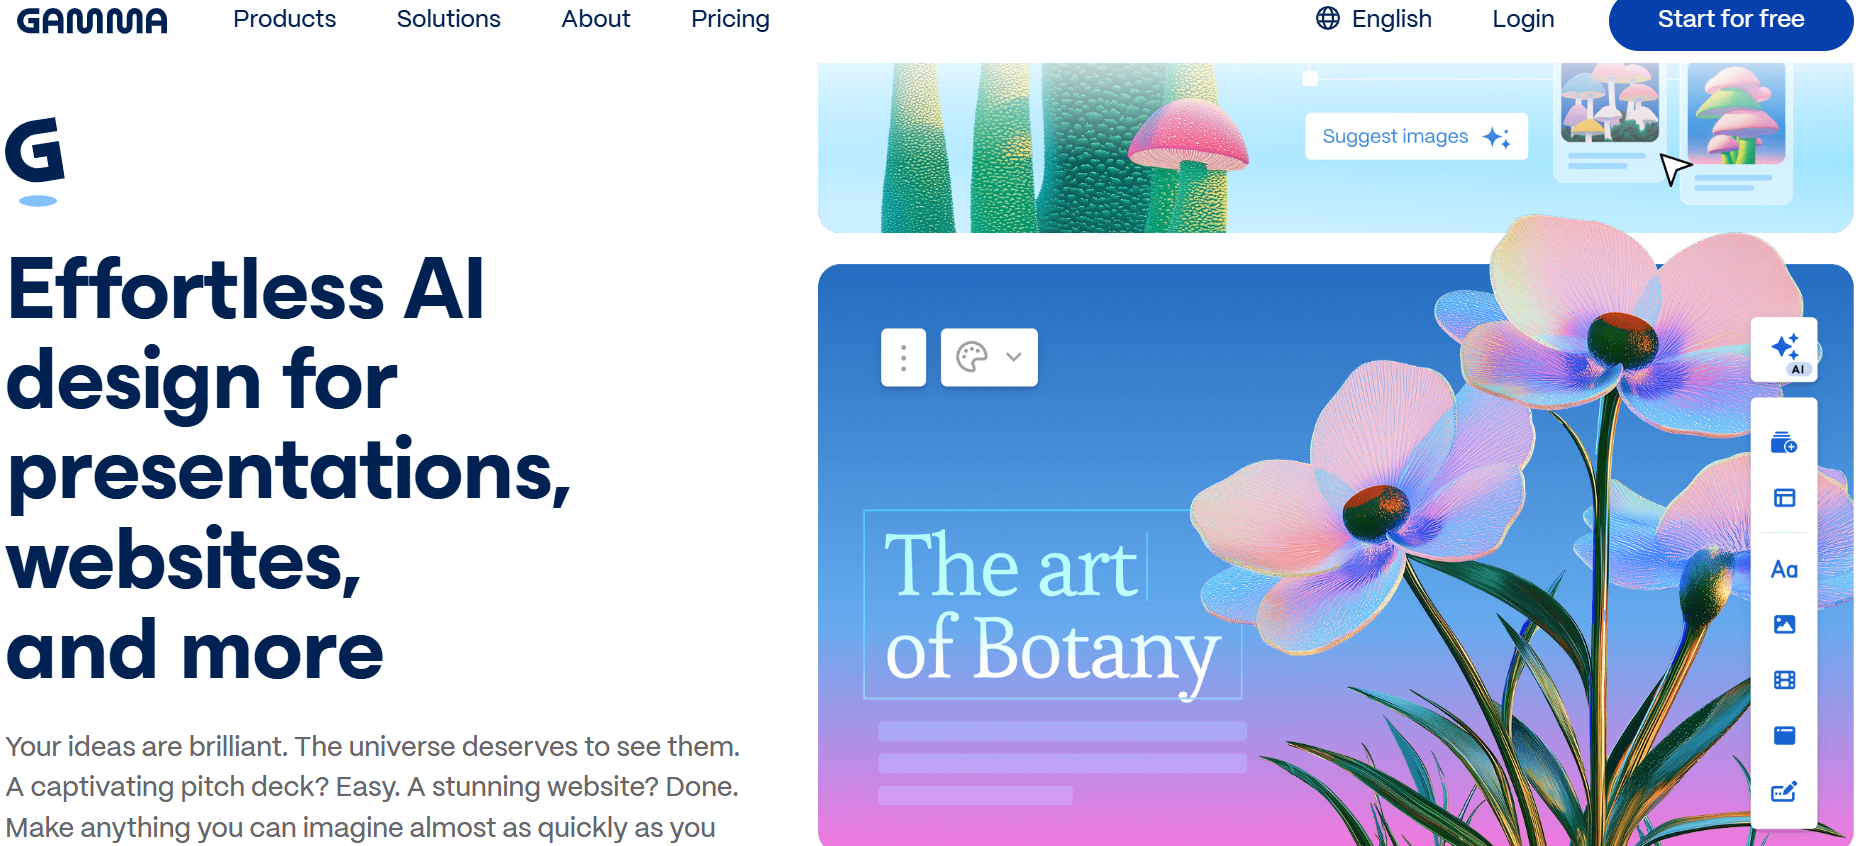Expand the theme palette dropdown
This screenshot has height=846, width=1873.
(989, 357)
